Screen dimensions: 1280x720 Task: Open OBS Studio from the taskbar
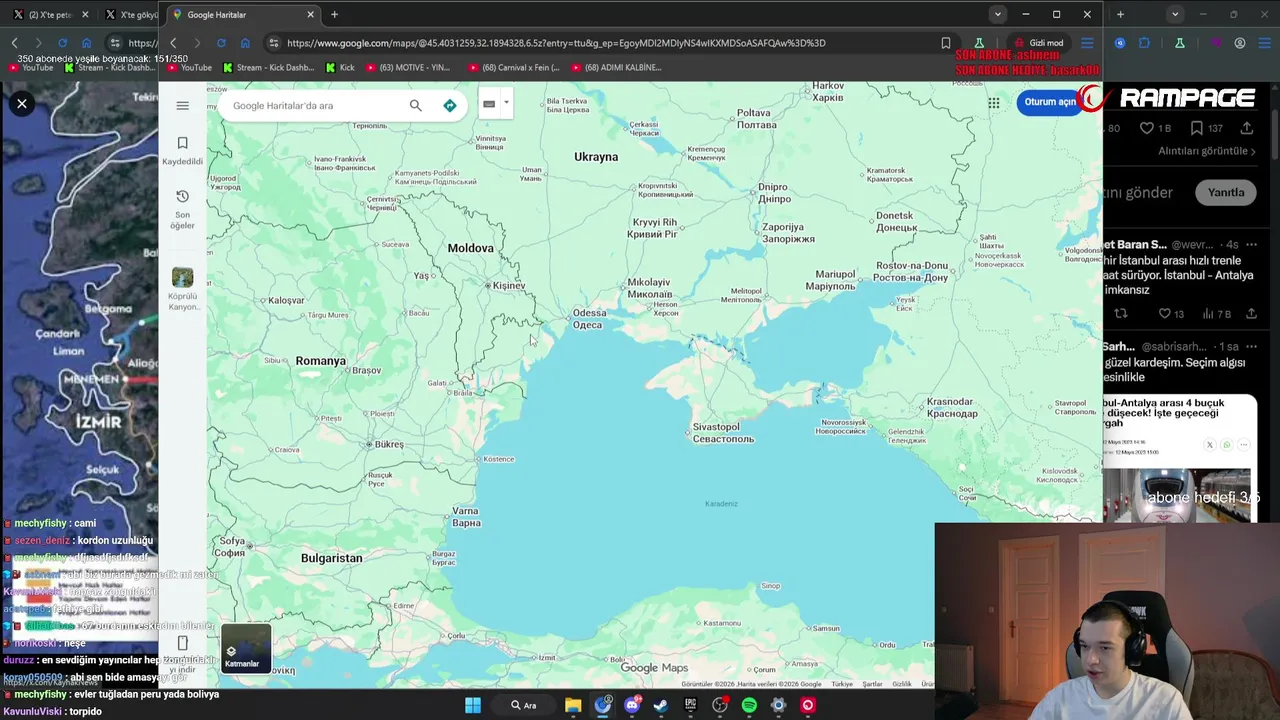tap(720, 705)
